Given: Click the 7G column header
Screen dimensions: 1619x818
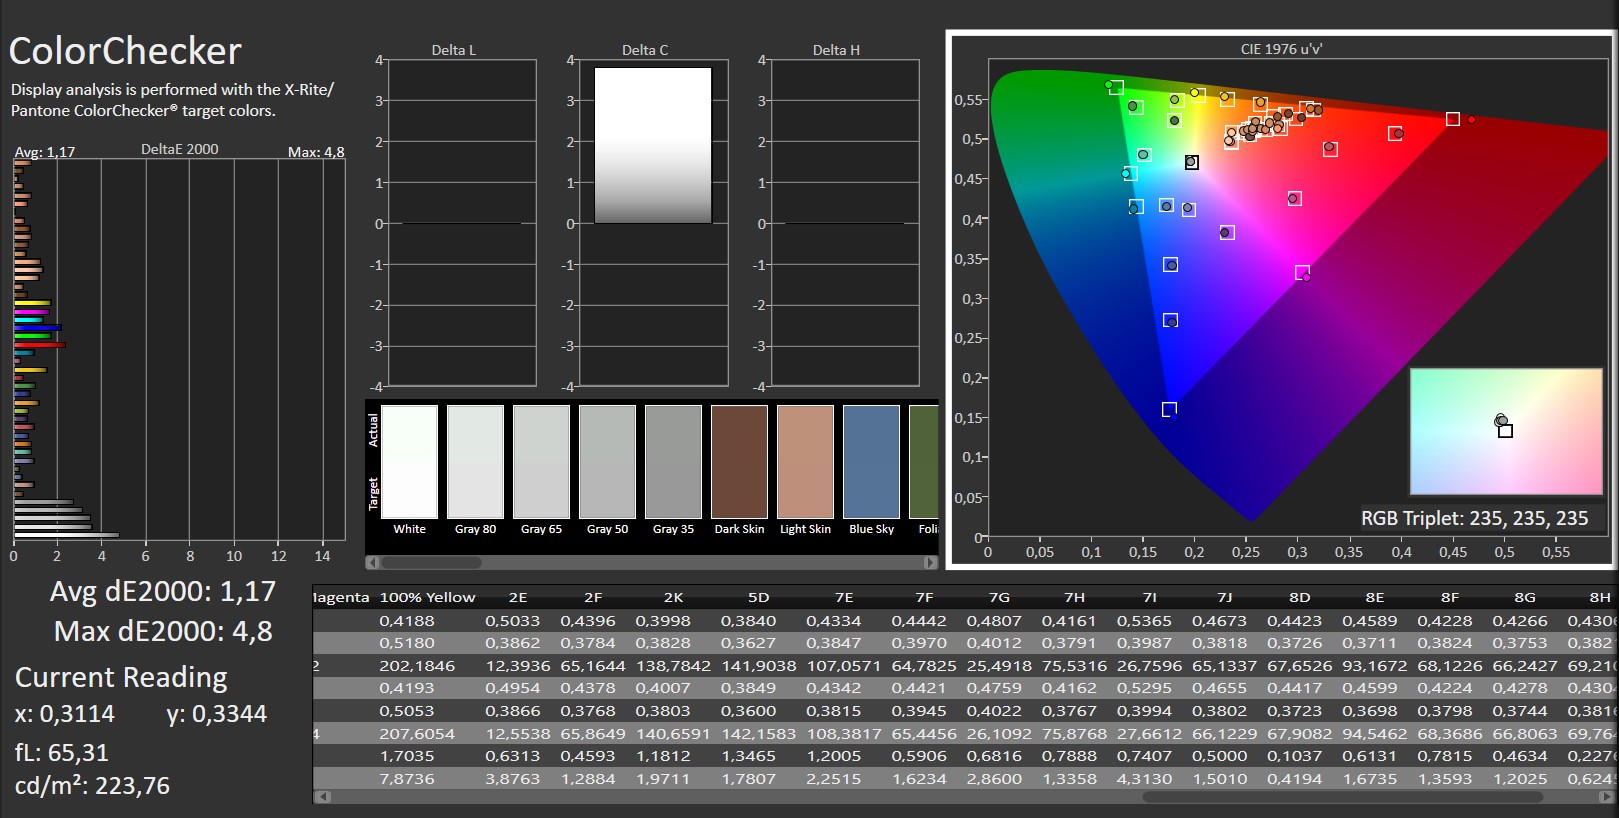Looking at the screenshot, I should point(999,597).
